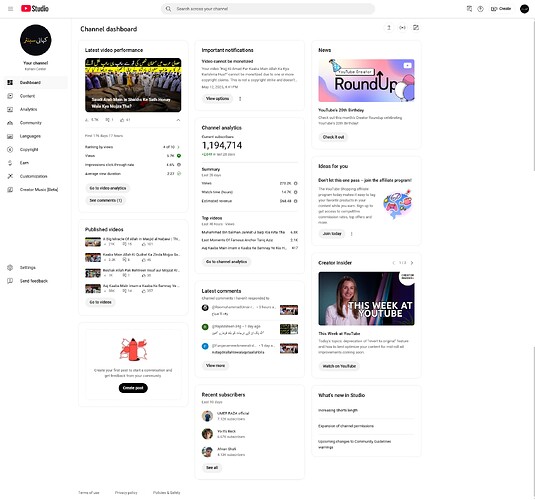Open more options beside Join today button

[x=351, y=234]
